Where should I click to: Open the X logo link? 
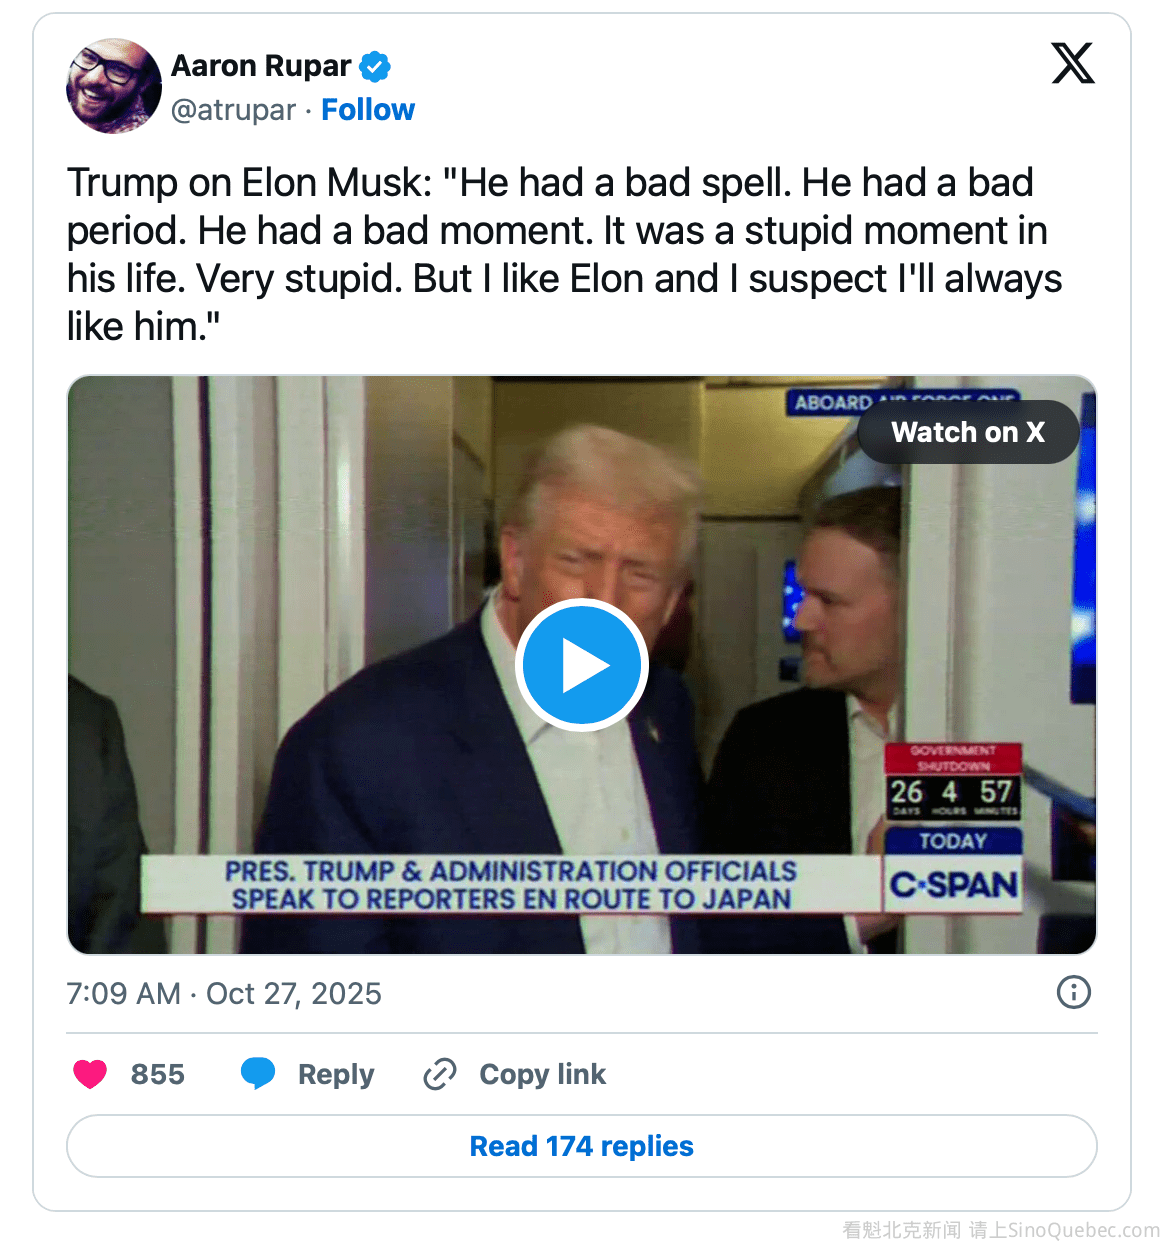pyautogui.click(x=1072, y=63)
